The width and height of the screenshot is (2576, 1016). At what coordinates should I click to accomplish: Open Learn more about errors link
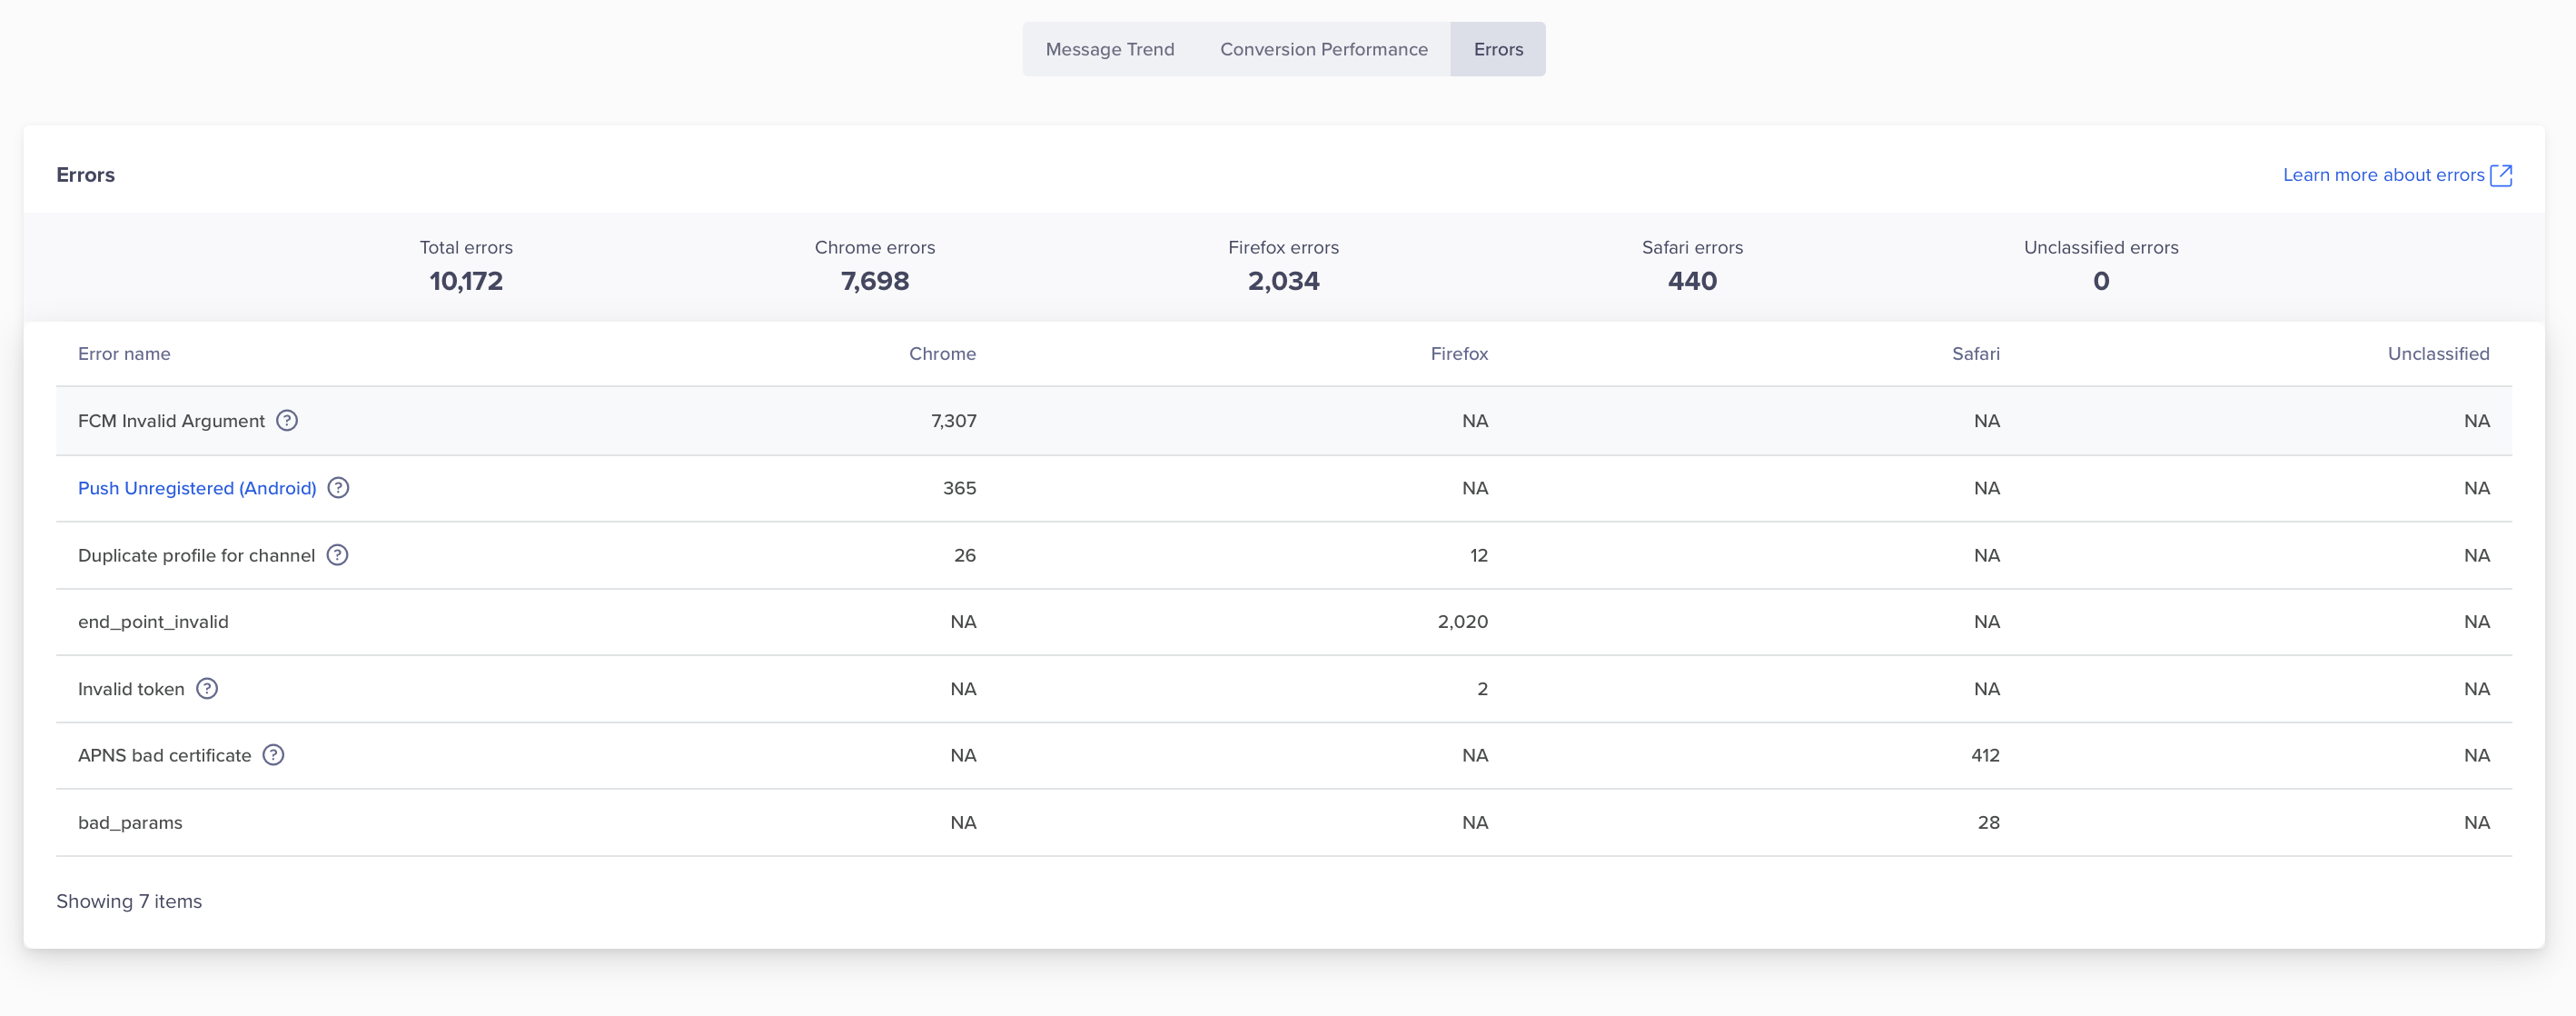[x=2383, y=175]
